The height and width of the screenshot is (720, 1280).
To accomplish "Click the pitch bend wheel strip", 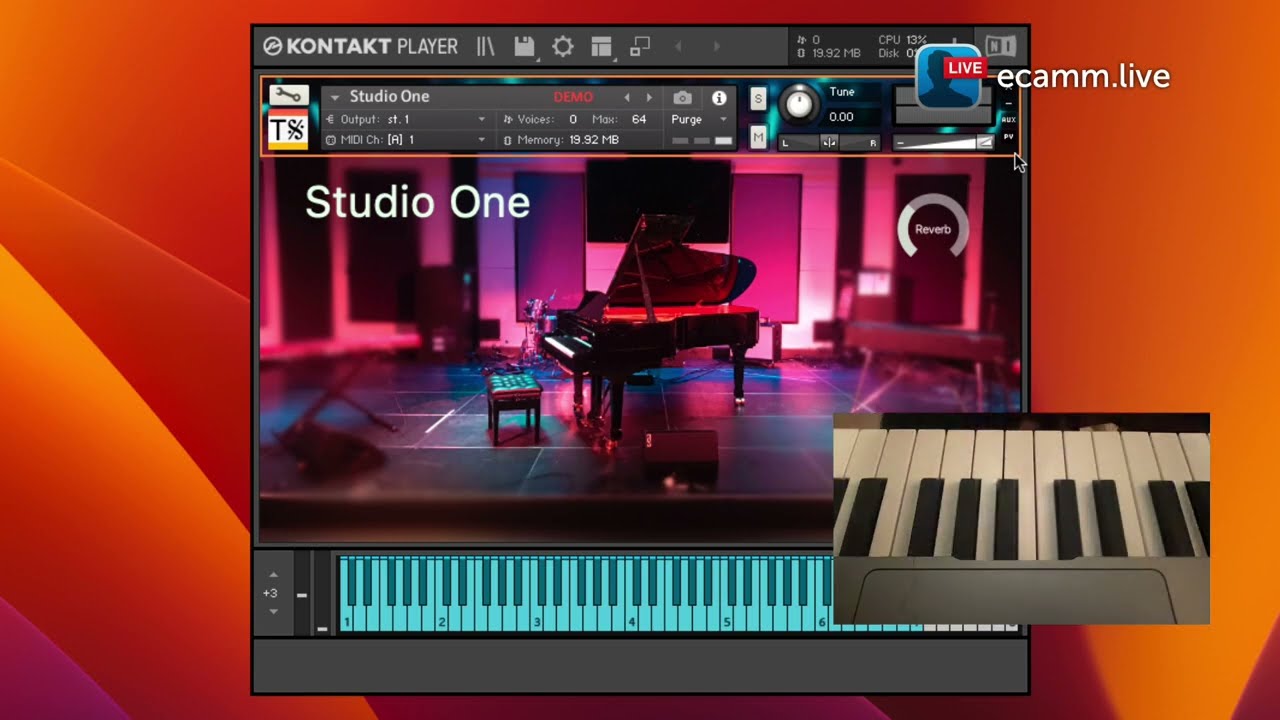I will click(x=302, y=592).
